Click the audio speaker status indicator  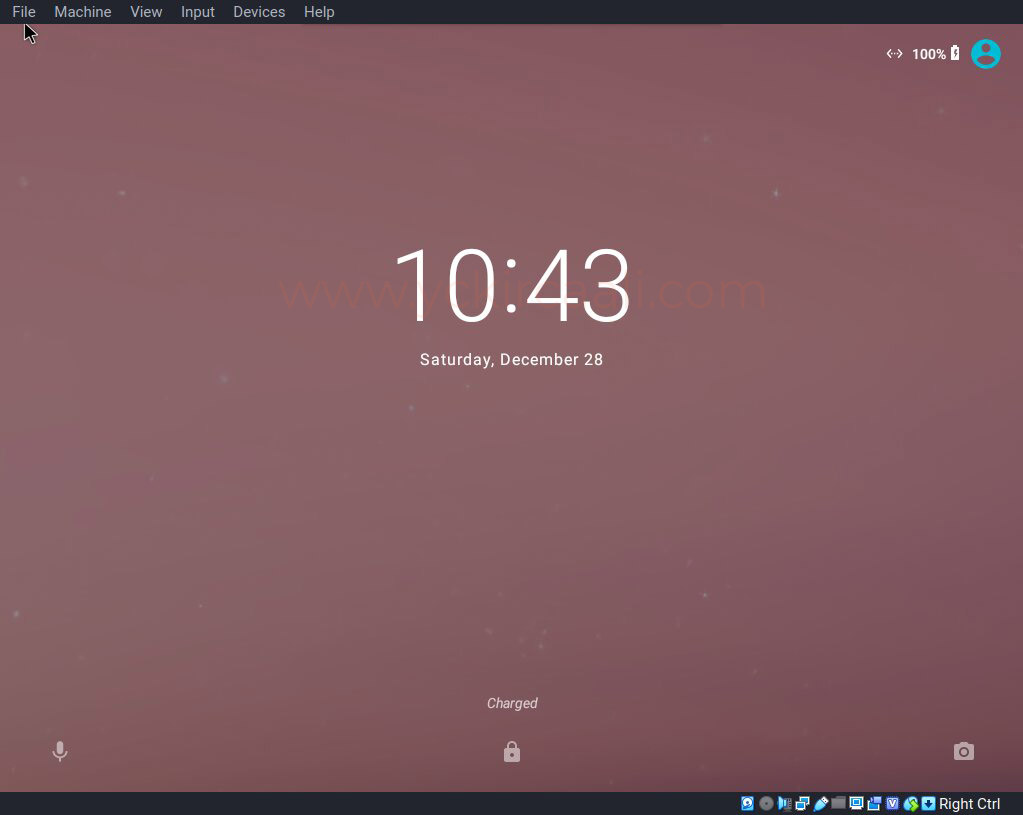point(785,804)
